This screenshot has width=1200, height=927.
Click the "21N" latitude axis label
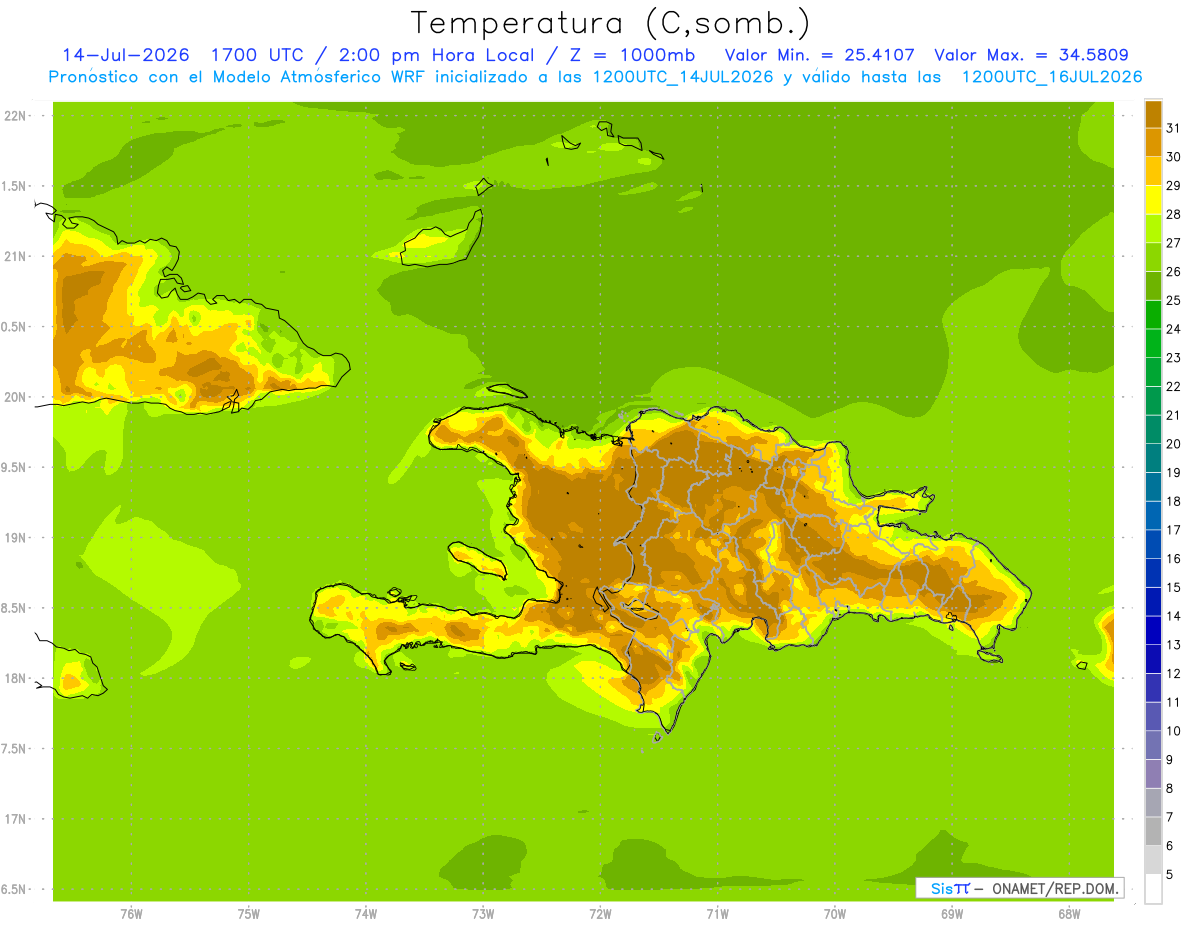coord(15,256)
